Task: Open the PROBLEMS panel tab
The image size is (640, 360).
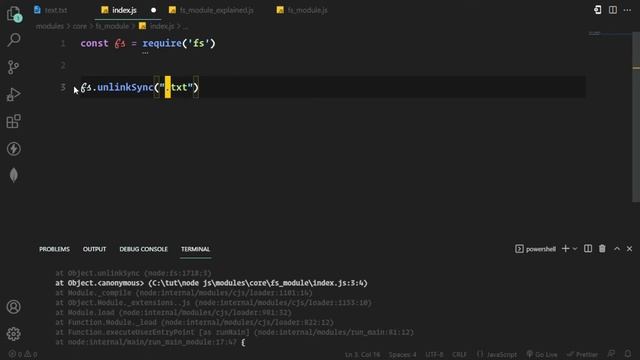Action: click(x=54, y=249)
